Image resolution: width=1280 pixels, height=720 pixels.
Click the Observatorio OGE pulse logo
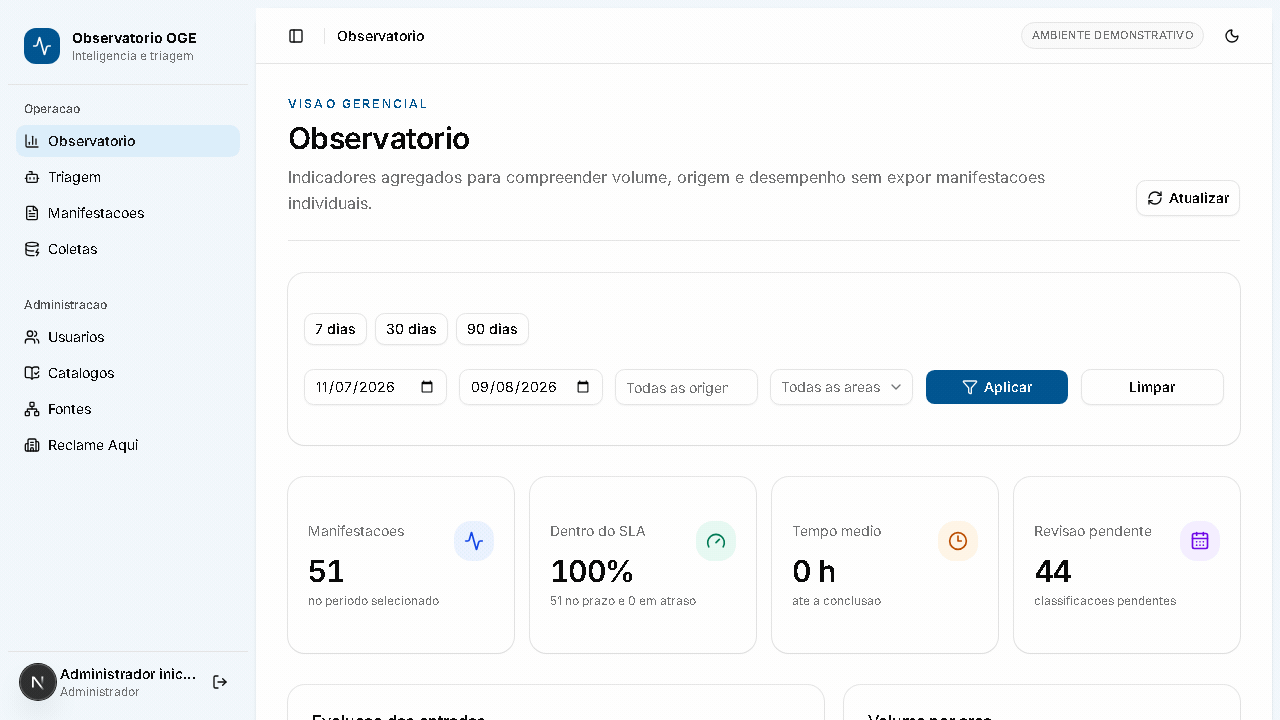42,46
